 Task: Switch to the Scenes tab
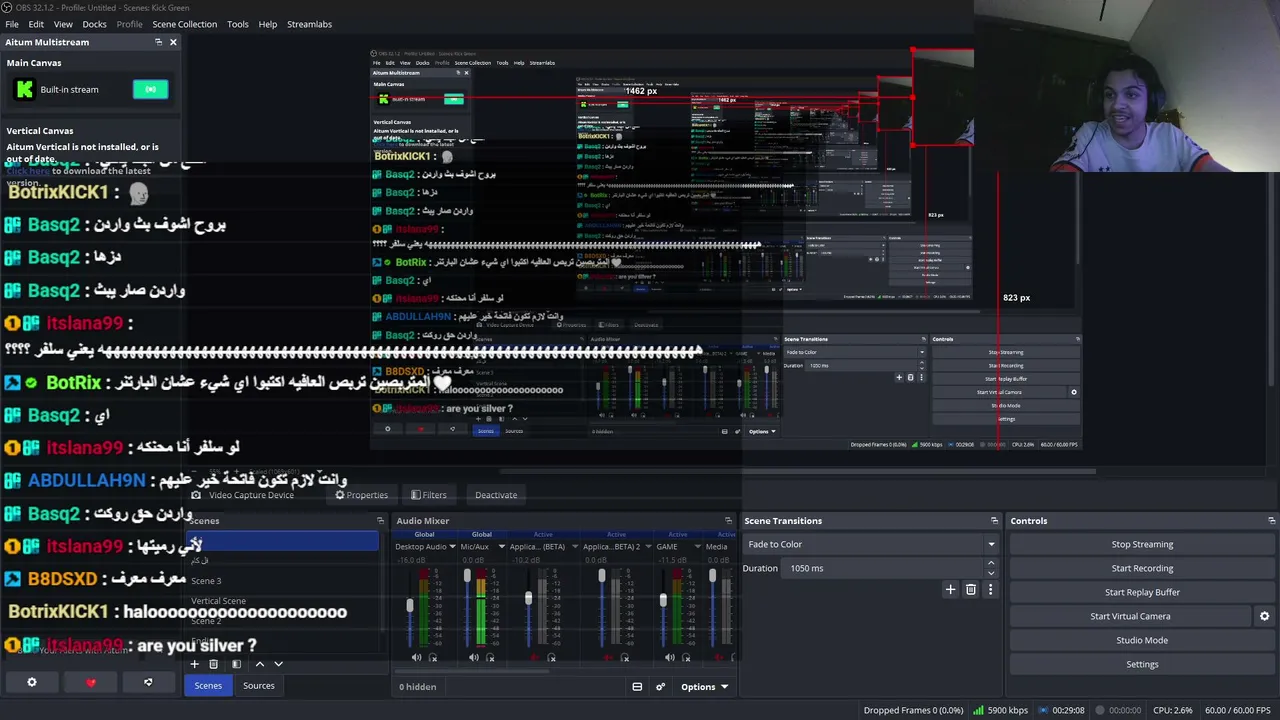[208, 686]
